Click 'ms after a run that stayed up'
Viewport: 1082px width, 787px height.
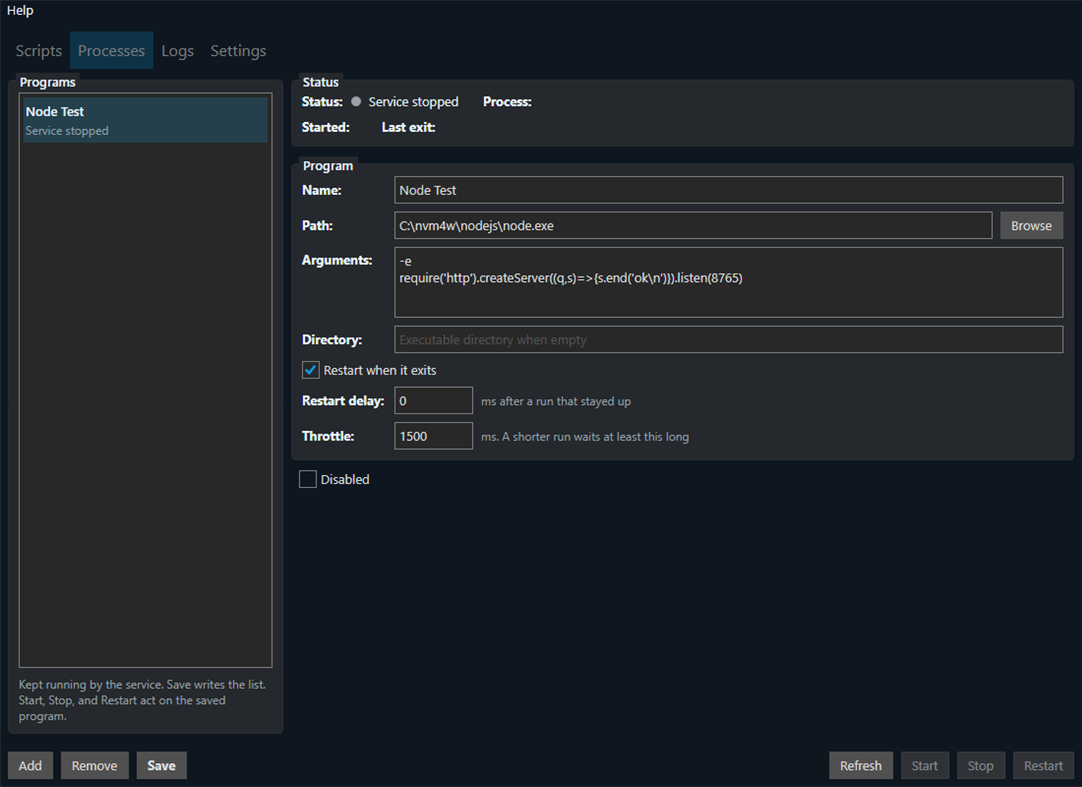556,401
